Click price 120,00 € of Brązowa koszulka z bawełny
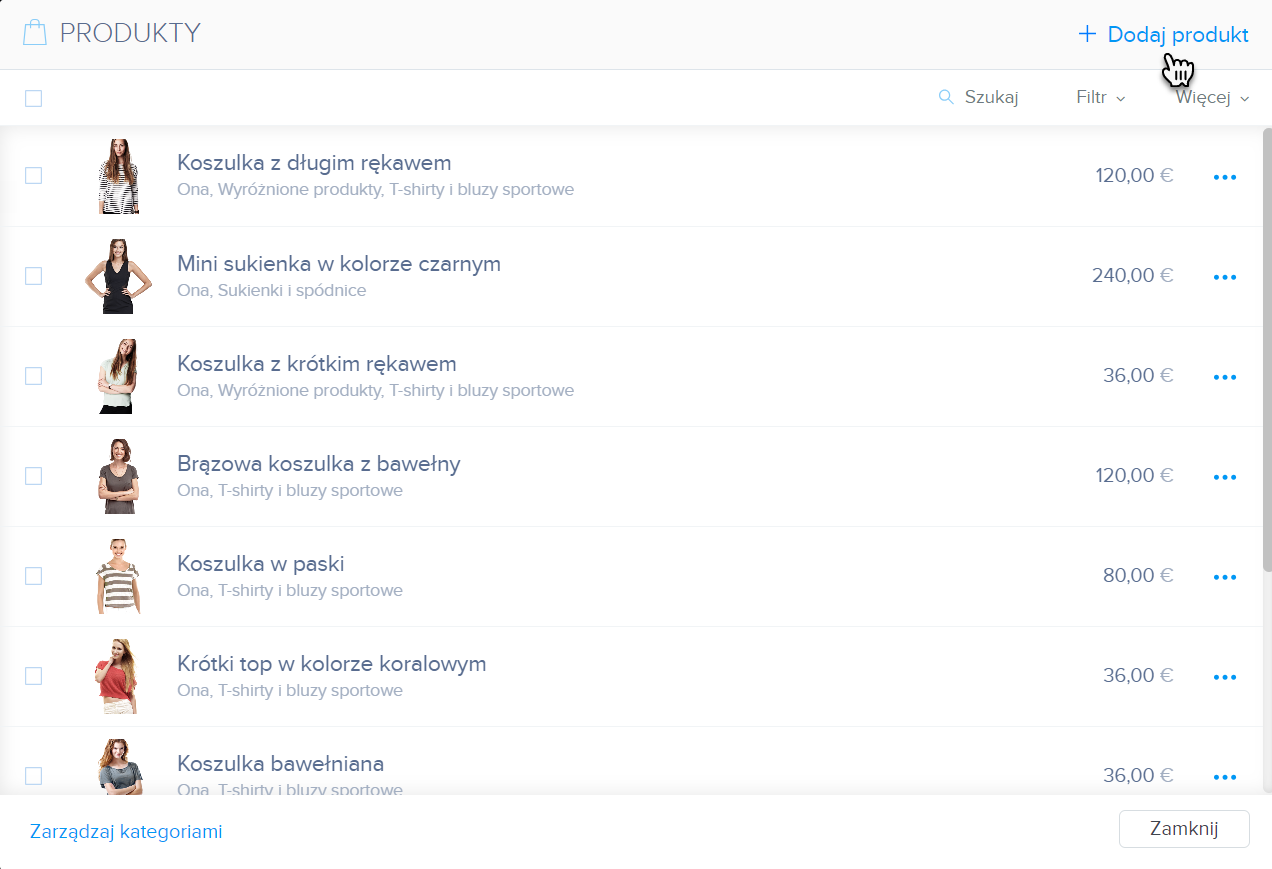 [x=1134, y=475]
